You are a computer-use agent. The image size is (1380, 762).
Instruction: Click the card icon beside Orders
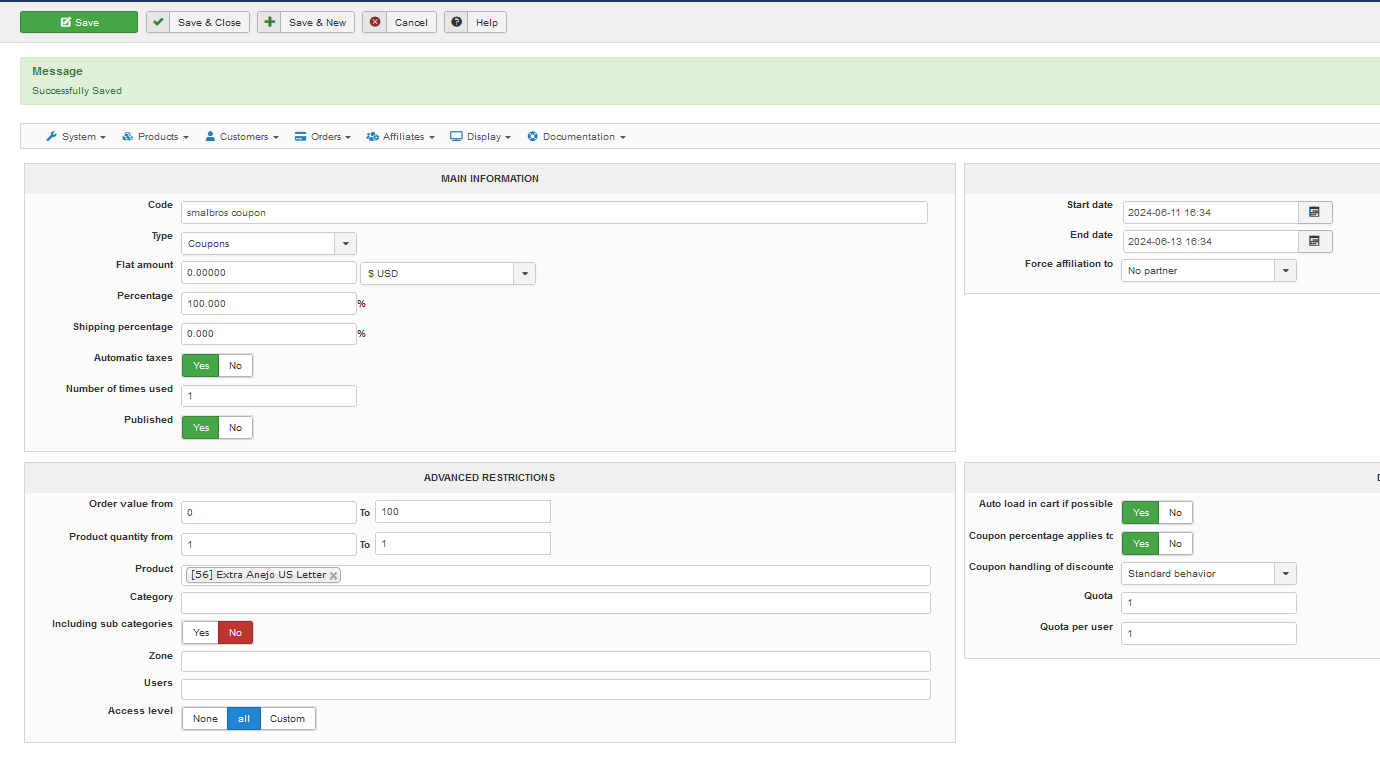pyautogui.click(x=301, y=137)
